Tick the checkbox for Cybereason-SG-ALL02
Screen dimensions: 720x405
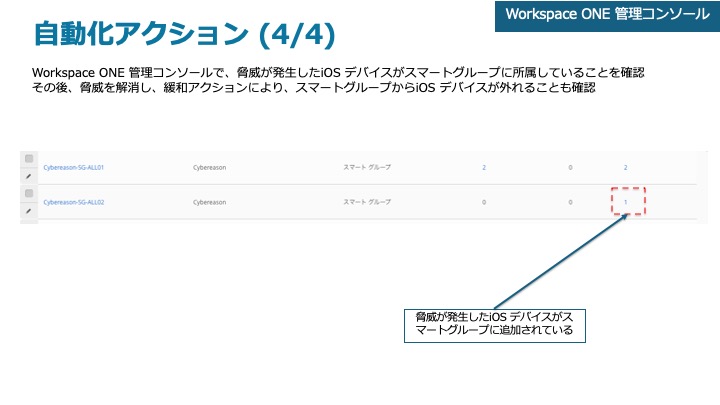29,193
